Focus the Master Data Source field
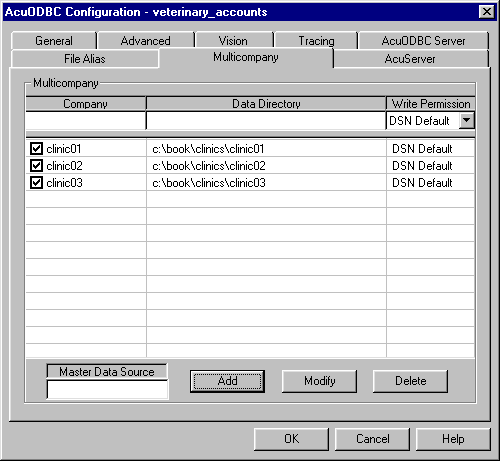 (108, 389)
